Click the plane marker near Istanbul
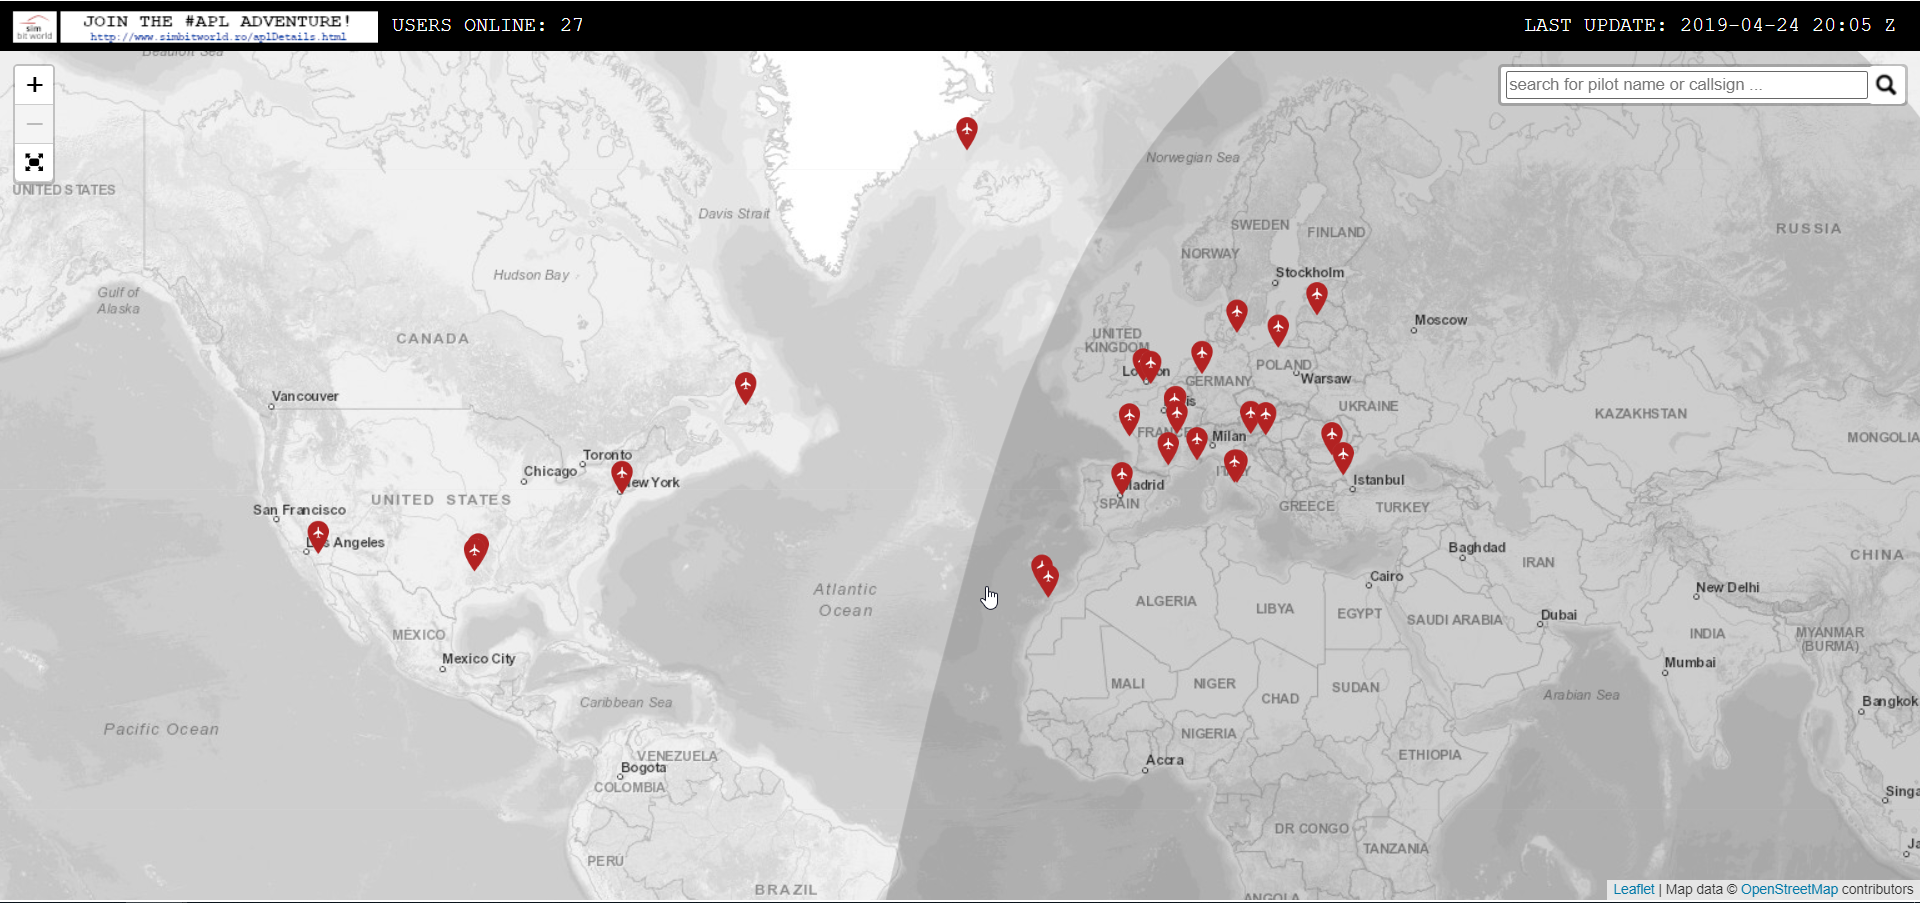 [1342, 457]
